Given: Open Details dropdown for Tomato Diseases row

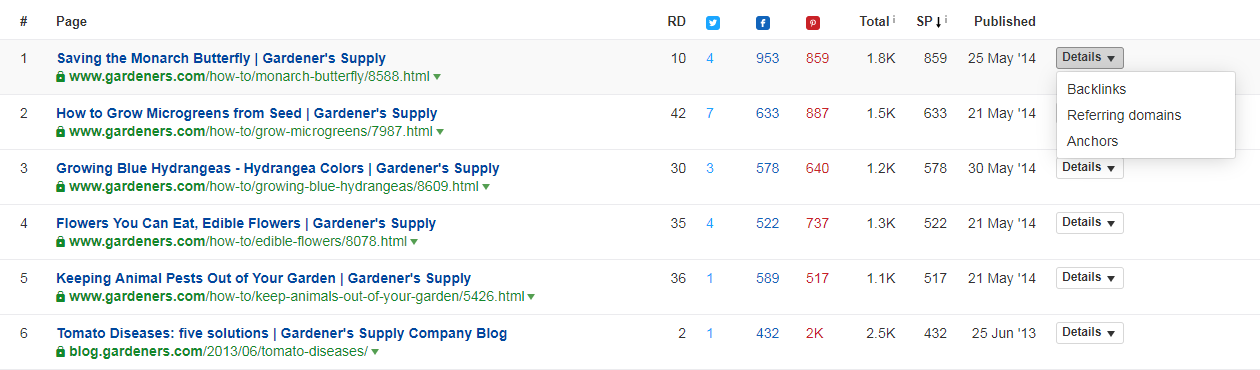Looking at the screenshot, I should [1089, 332].
